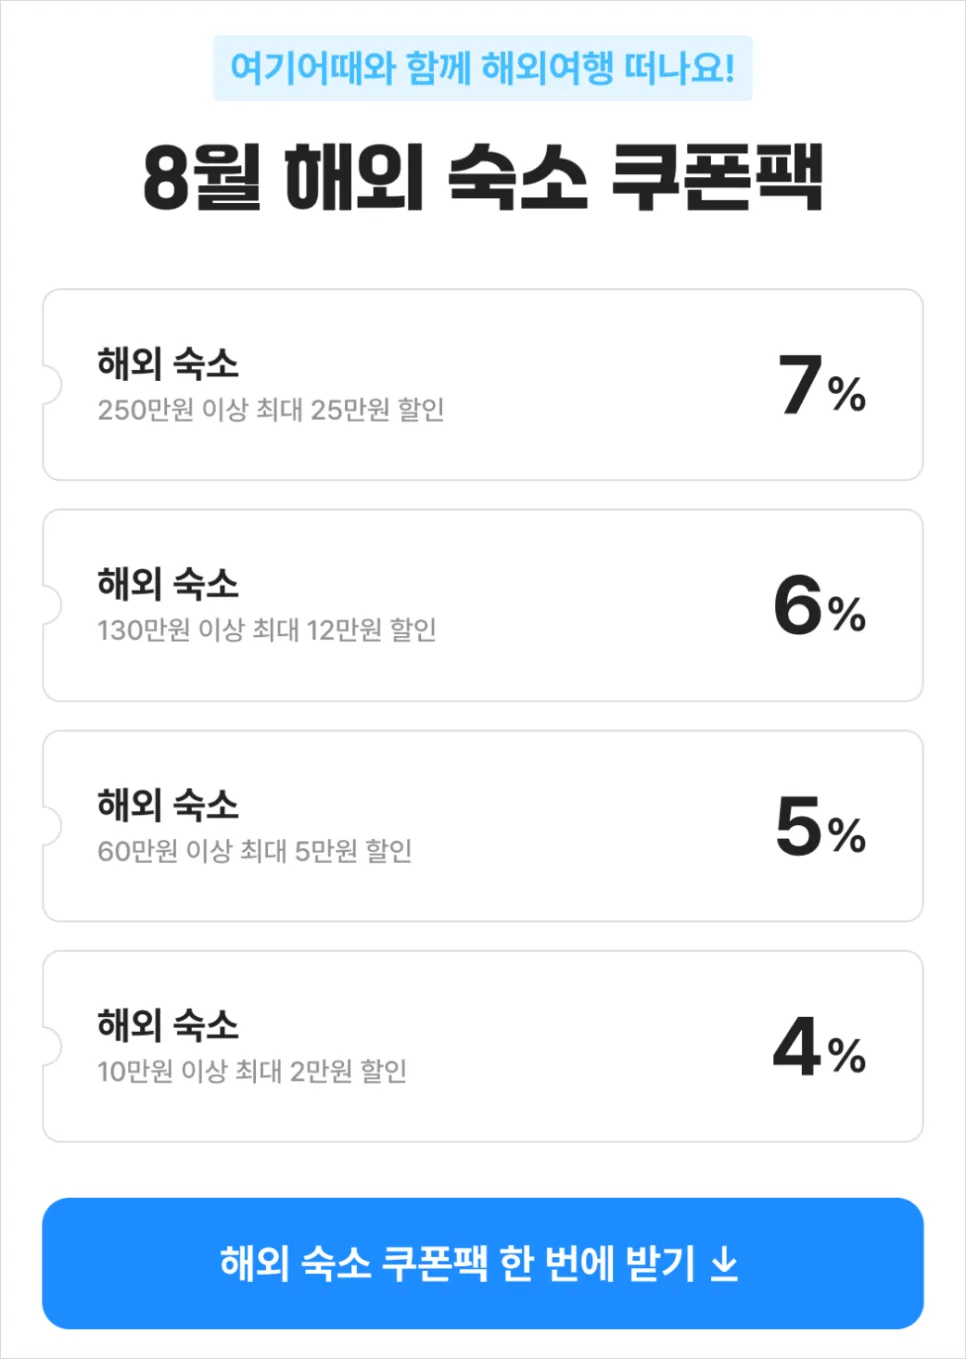Click the large 7% discount figure
The image size is (966, 1359).
tap(822, 385)
